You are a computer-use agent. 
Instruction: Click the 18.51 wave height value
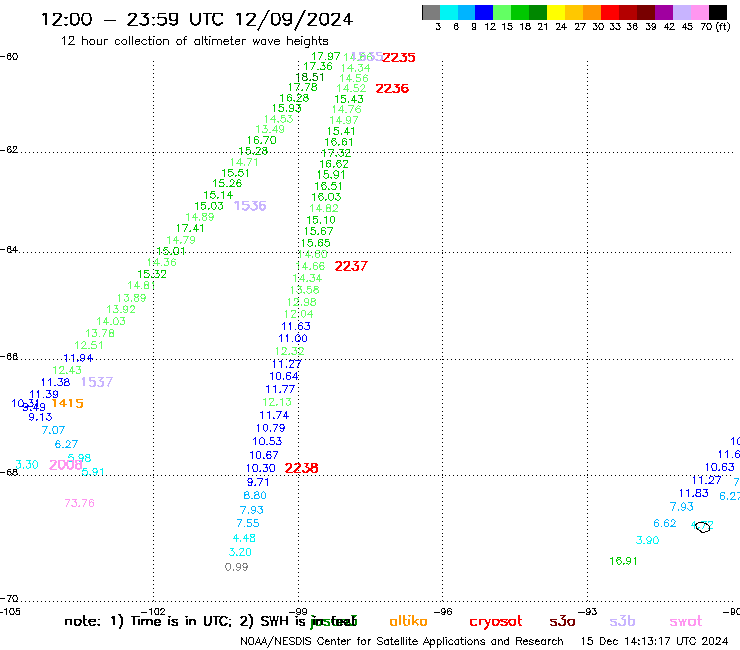click(x=310, y=77)
